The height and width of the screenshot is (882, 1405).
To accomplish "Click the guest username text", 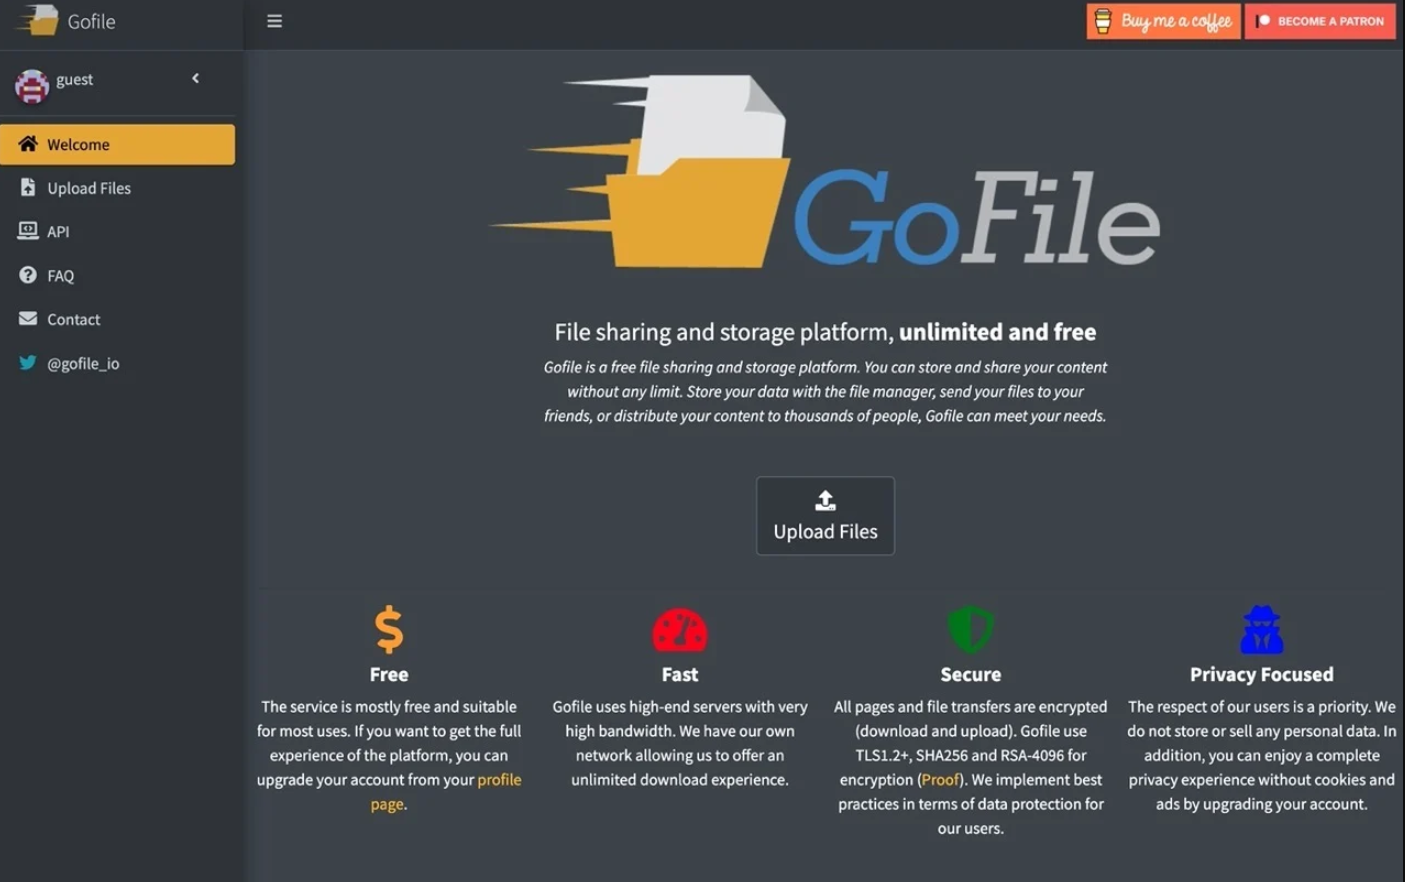I will (x=75, y=79).
